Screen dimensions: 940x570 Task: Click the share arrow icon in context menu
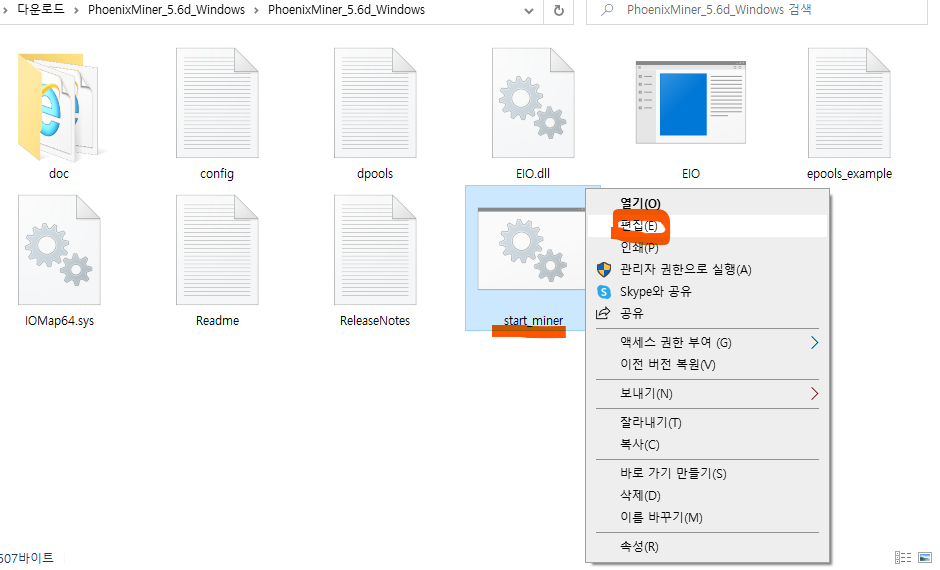tap(603, 313)
